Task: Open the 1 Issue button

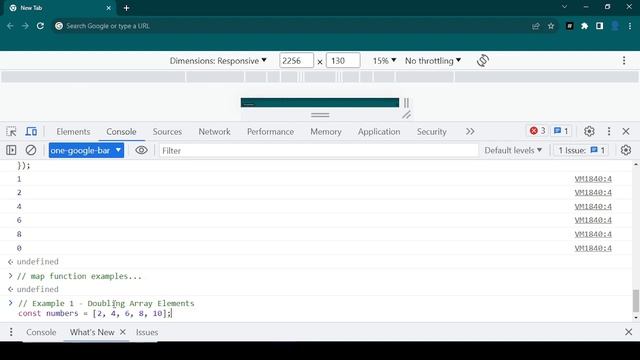Action: (581, 150)
